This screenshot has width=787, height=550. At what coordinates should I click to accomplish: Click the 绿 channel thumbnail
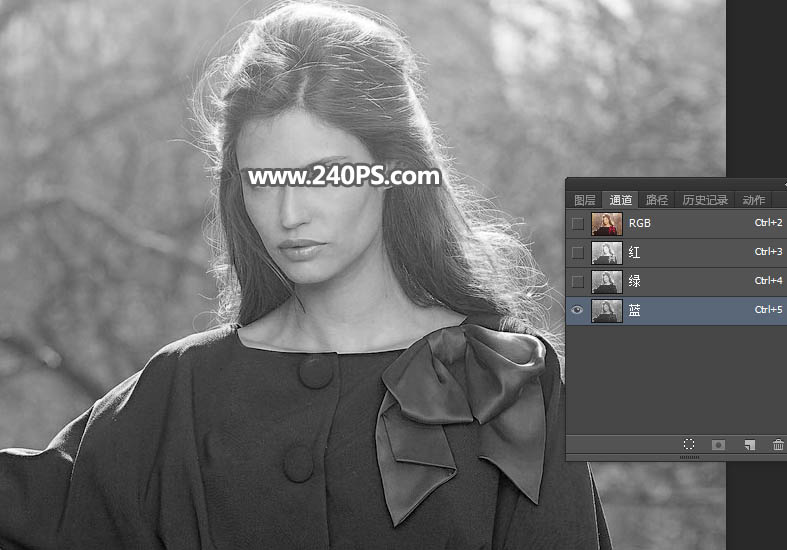pos(607,282)
